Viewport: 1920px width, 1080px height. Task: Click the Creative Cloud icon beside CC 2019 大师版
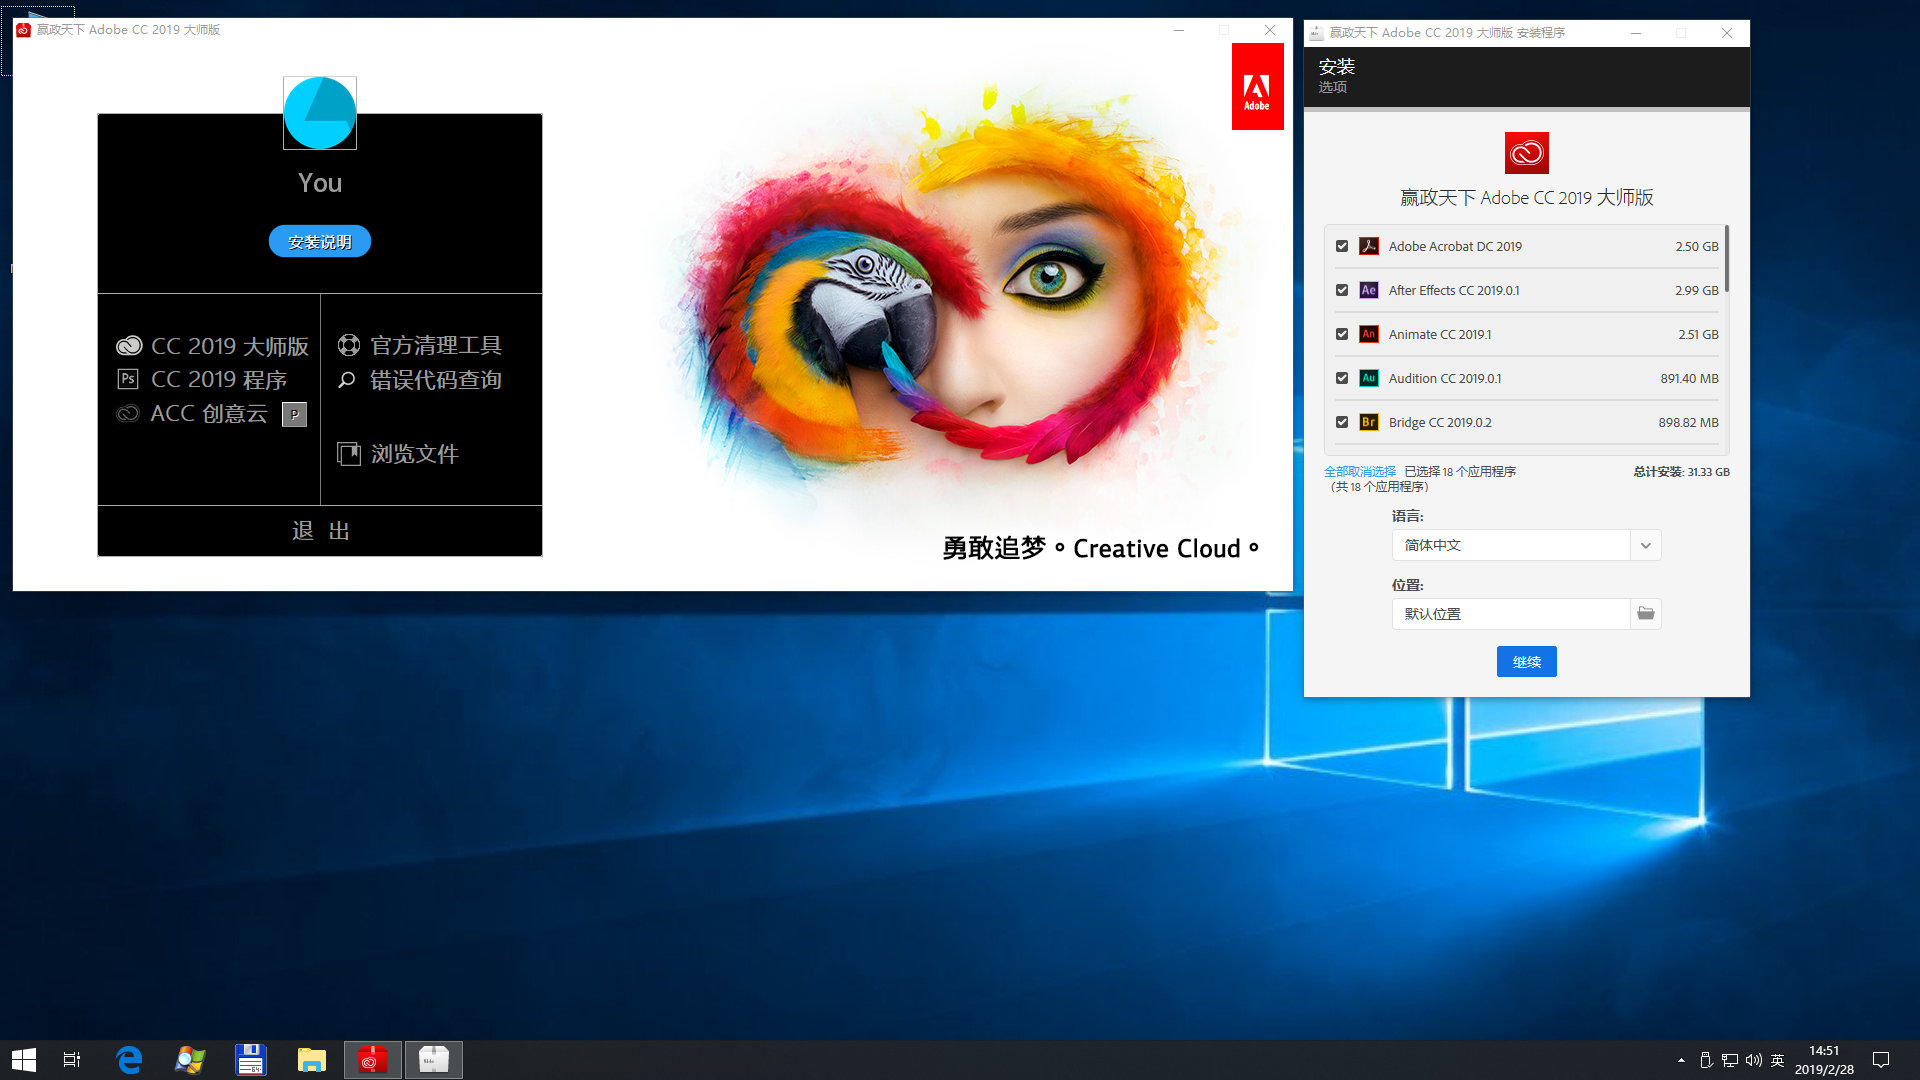[x=129, y=346]
